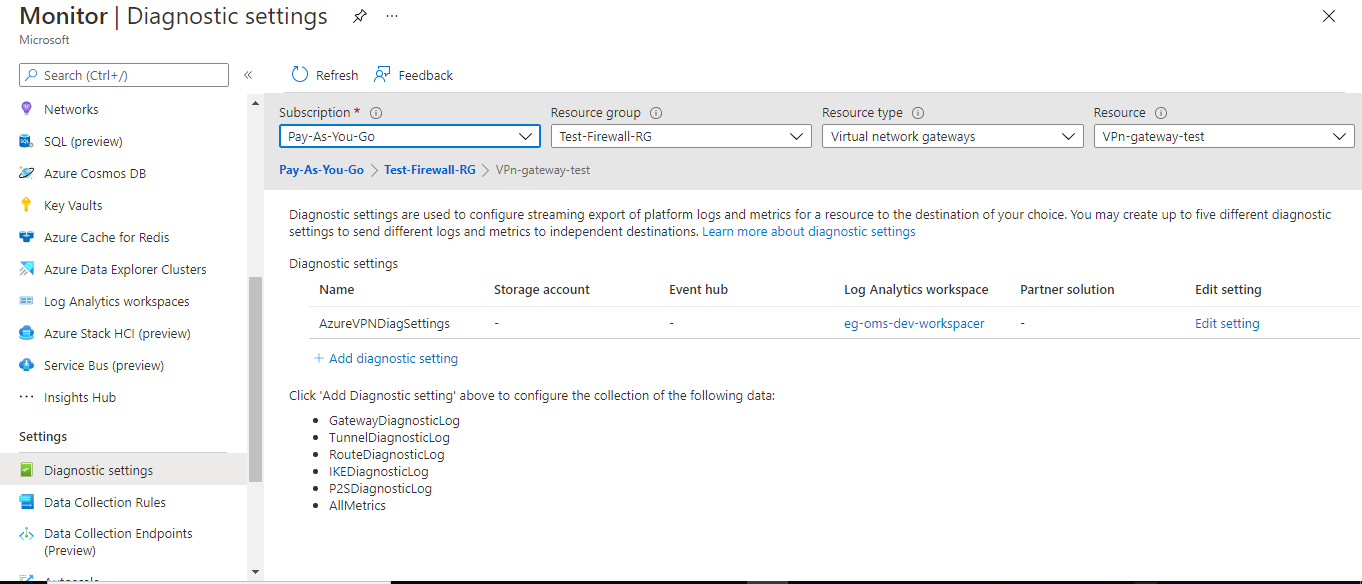Close the Monitor blade
Screen dimensions: 1362x584
point(1329,16)
